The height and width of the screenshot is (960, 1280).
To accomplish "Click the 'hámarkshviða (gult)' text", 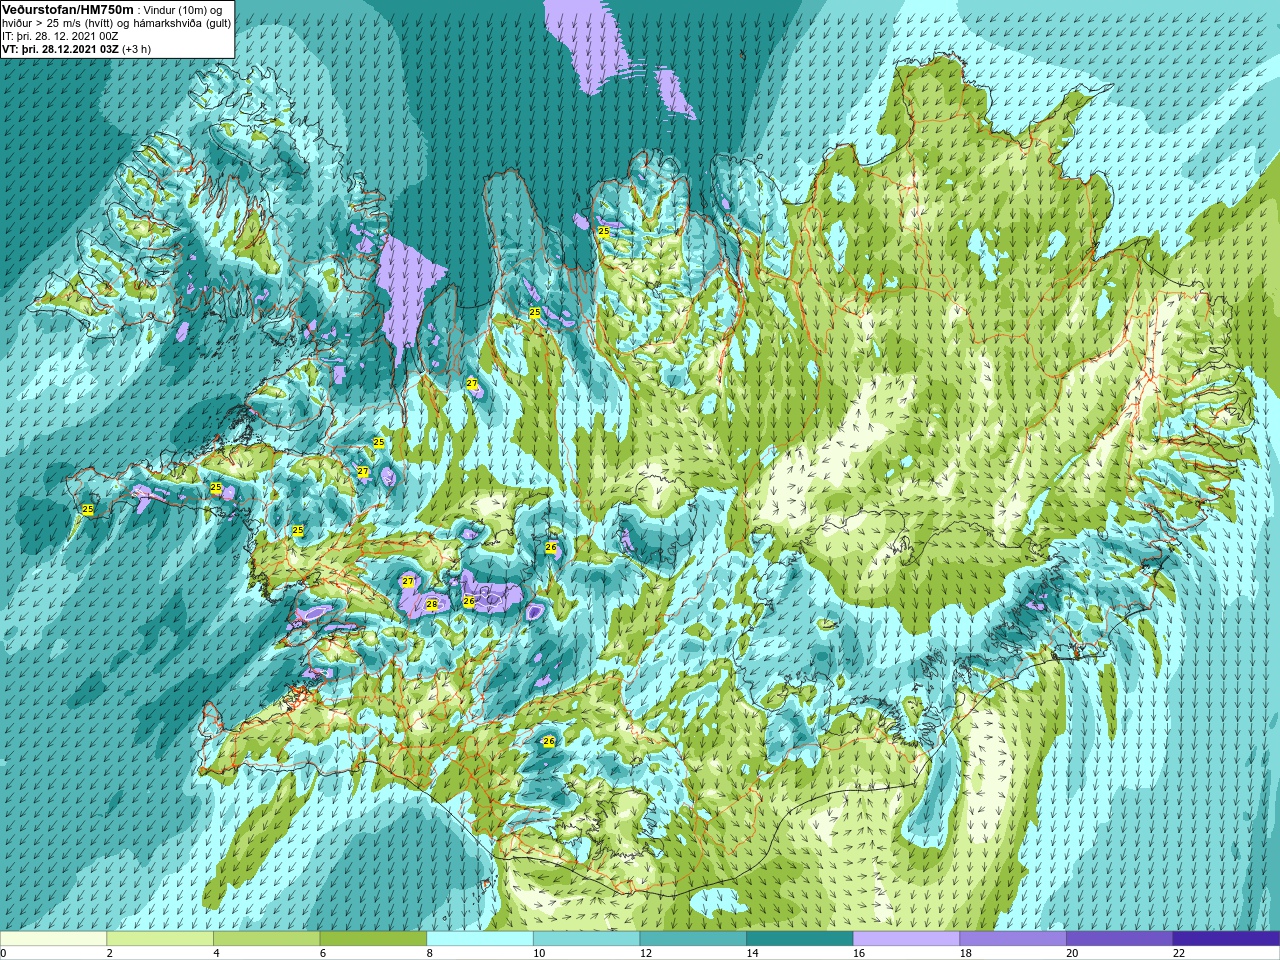I will 182,23.
